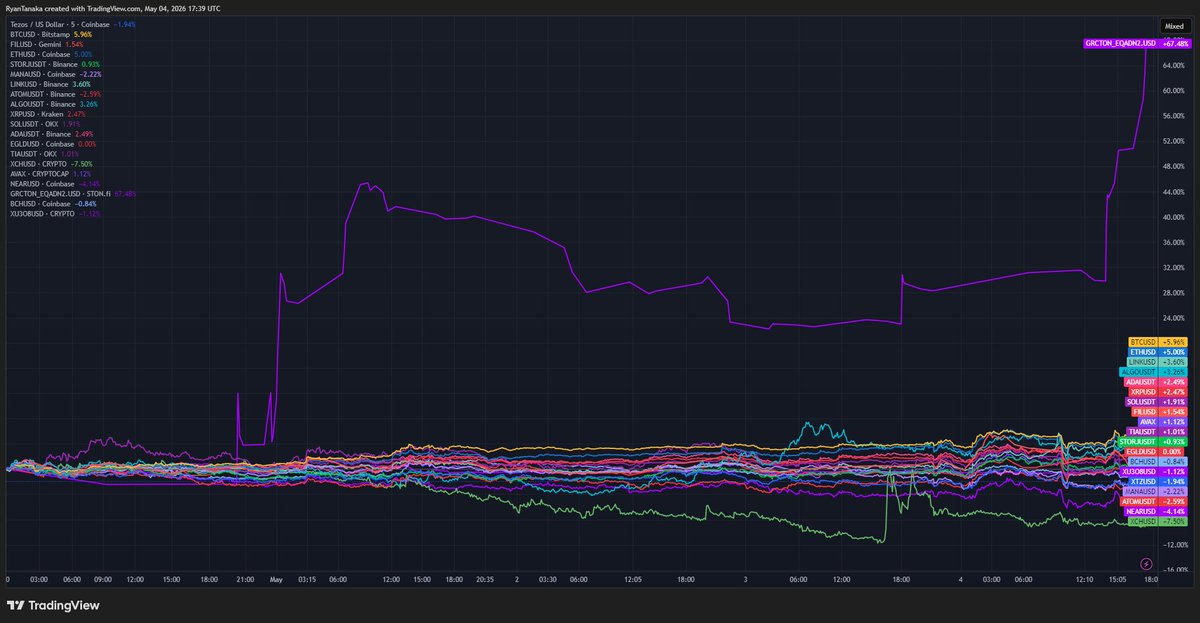Select the TIAUSDT · OKX legend row
This screenshot has width=1200, height=623.
[44, 154]
